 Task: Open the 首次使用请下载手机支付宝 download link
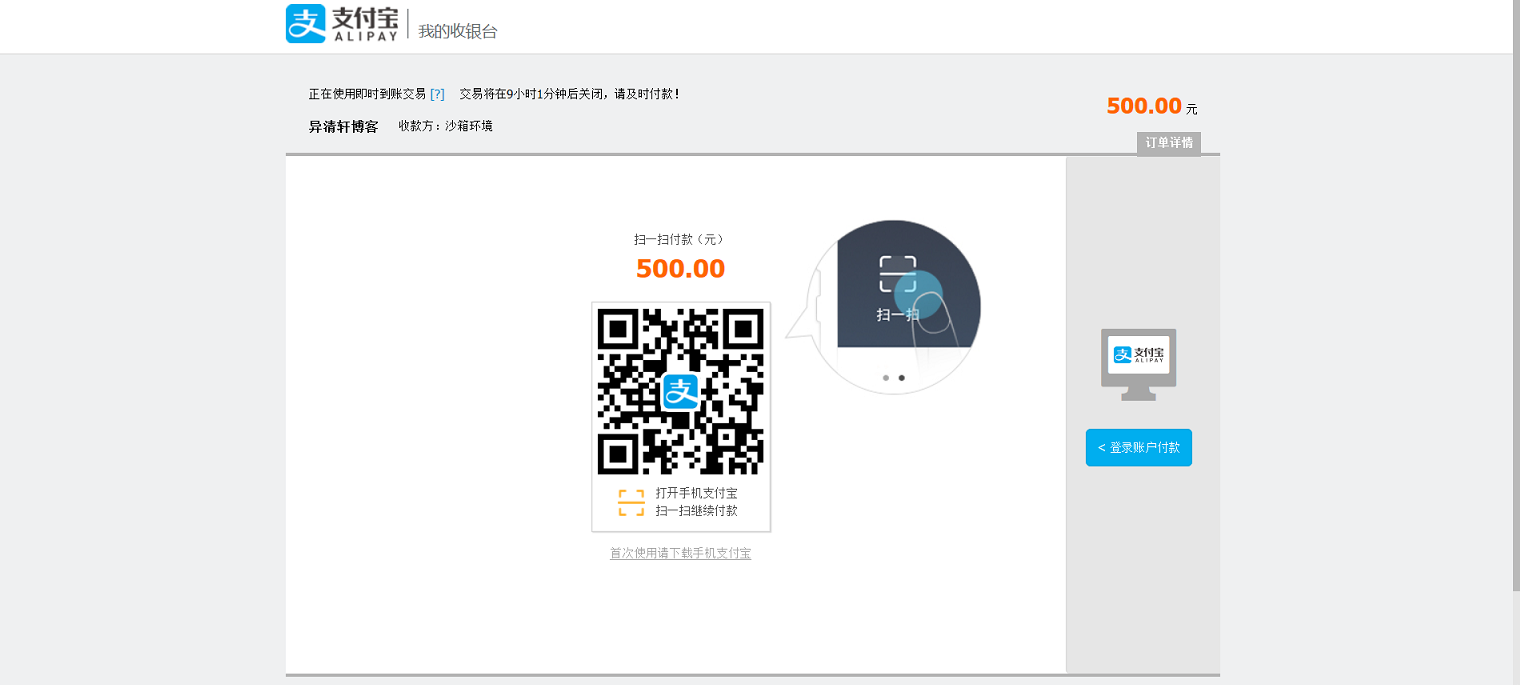680,553
